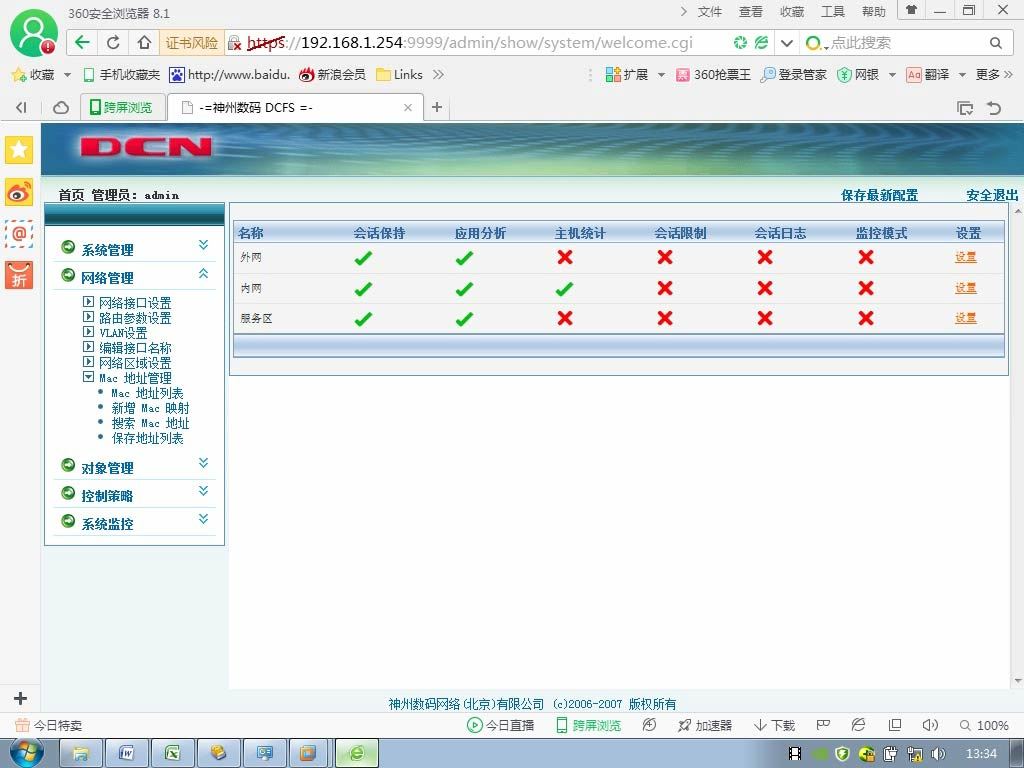This screenshot has height=768, width=1024.
Task: Go to the browser home icon
Action: click(x=144, y=43)
